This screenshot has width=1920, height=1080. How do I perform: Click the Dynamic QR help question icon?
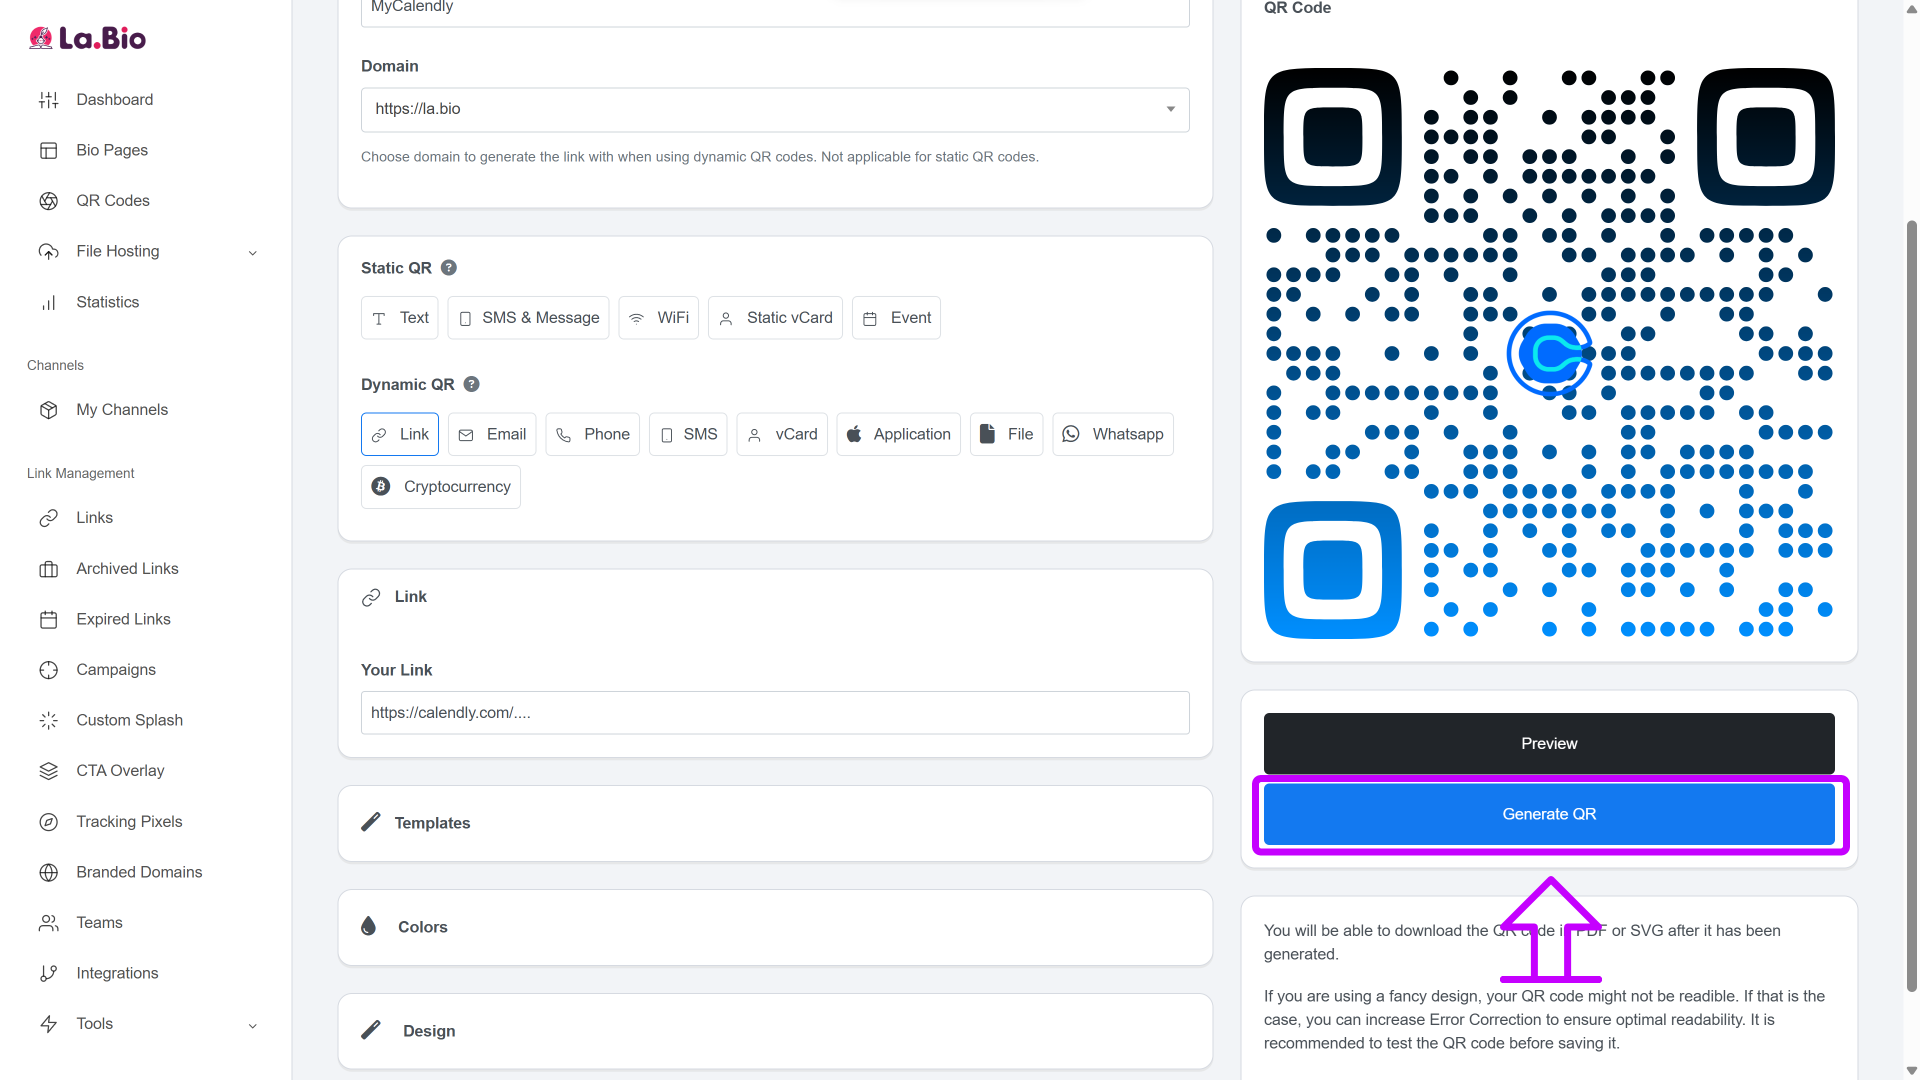click(x=472, y=384)
